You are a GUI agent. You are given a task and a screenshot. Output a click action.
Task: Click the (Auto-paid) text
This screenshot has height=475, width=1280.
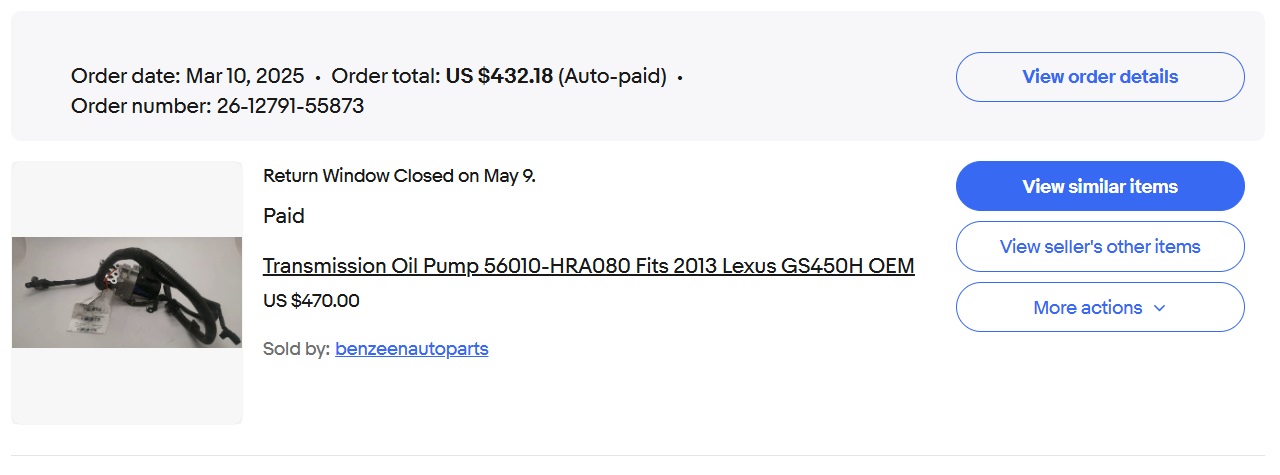pyautogui.click(x=612, y=76)
